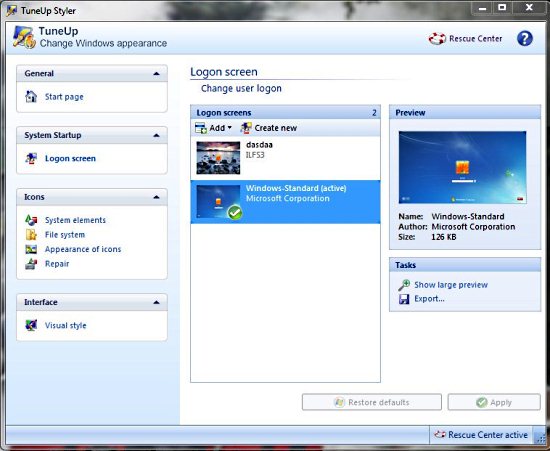Click the Add logon screen icon
The height and width of the screenshot is (451, 550).
point(201,128)
